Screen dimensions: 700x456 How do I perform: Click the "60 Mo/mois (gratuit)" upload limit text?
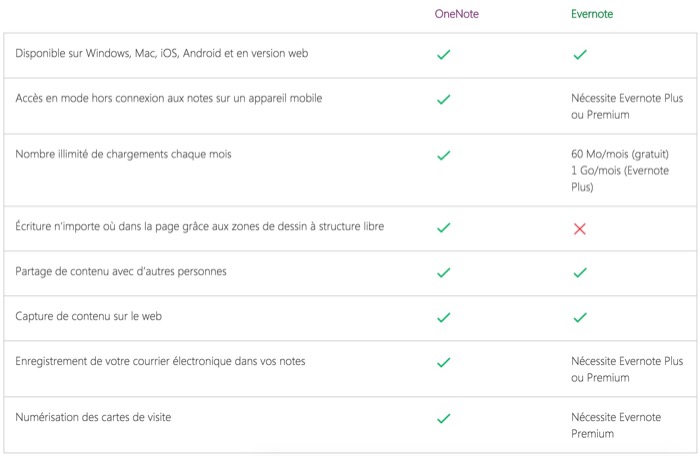coord(620,155)
